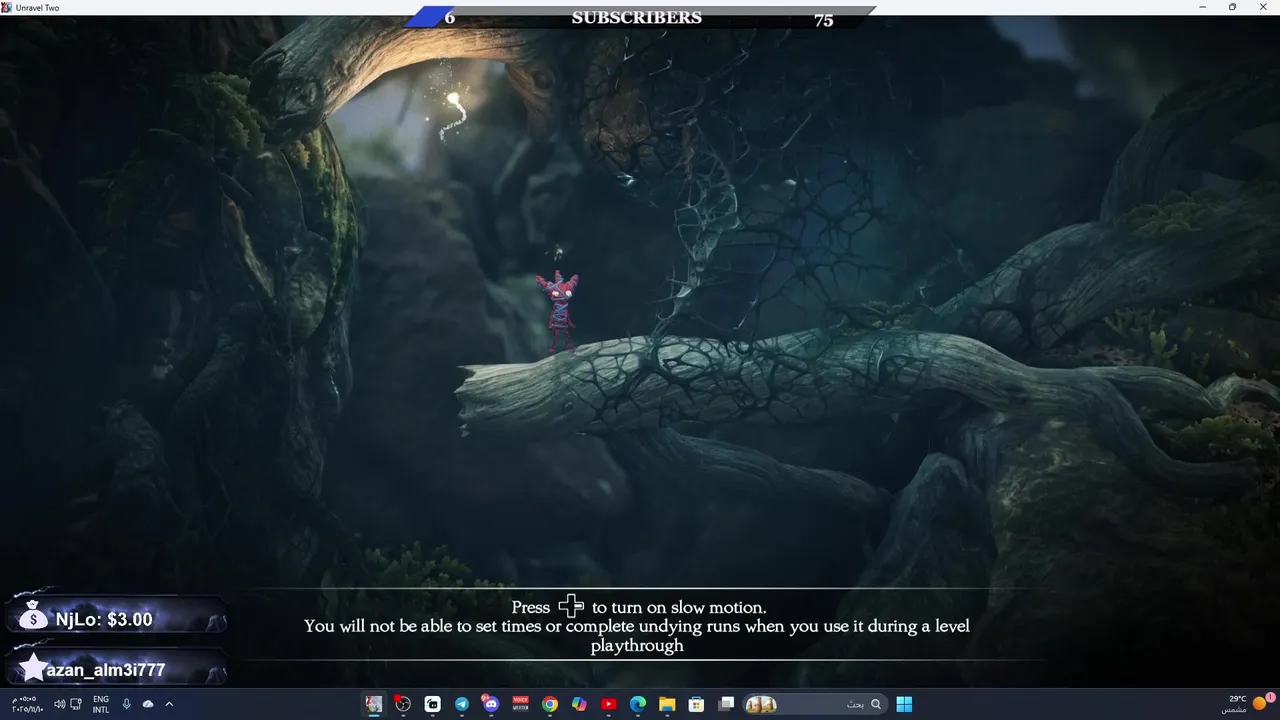
Task: Click the subscriber goal number 75
Action: coord(824,20)
